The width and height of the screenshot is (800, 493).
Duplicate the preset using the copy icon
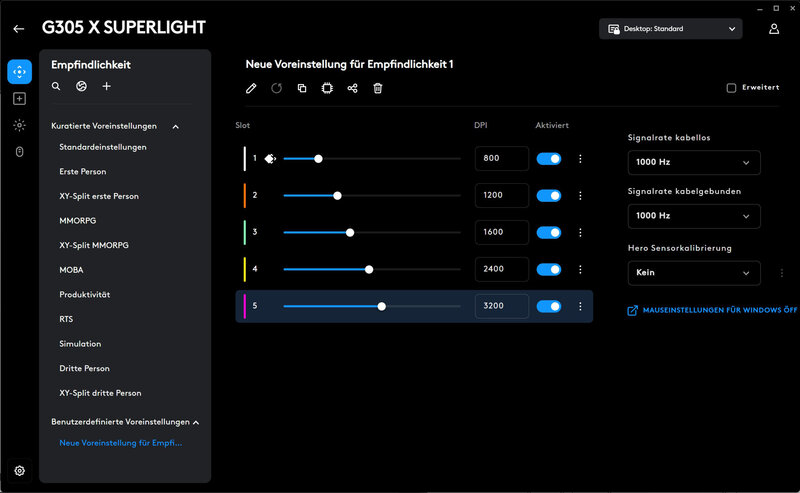tap(302, 88)
